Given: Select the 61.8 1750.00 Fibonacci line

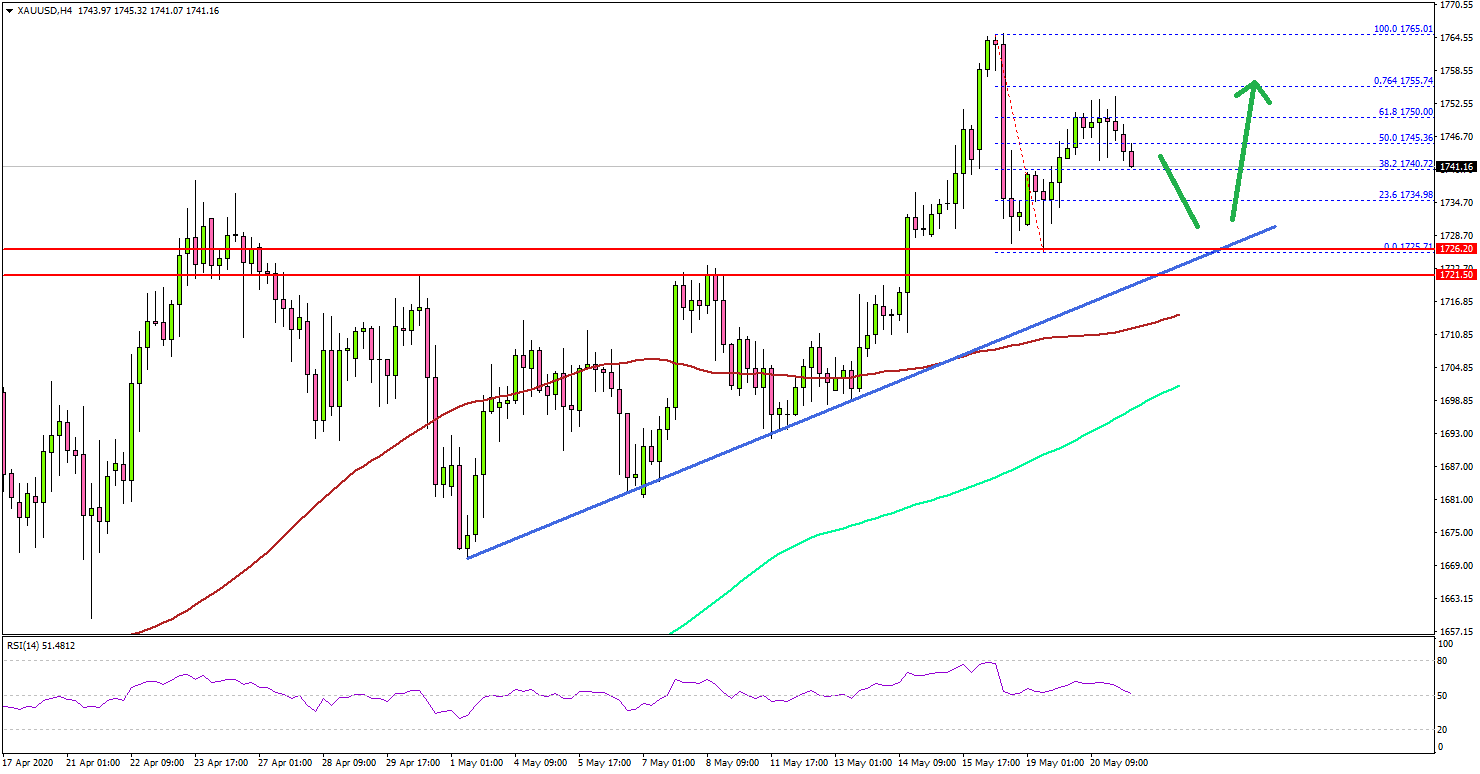Looking at the screenshot, I should click(1404, 112).
